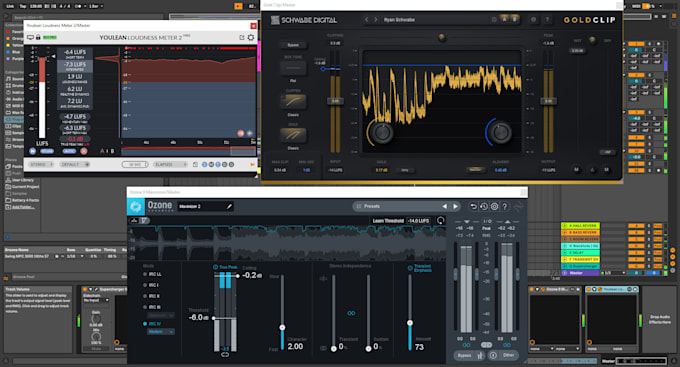Click the Ozone Dither button

(508, 355)
